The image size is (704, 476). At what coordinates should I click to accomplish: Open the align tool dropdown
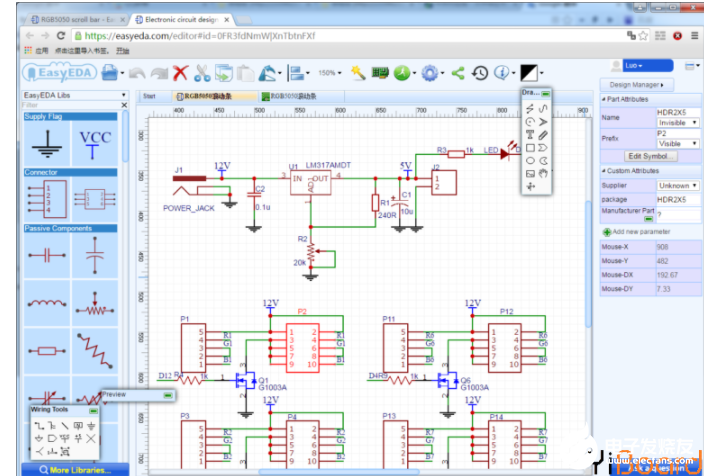click(299, 73)
